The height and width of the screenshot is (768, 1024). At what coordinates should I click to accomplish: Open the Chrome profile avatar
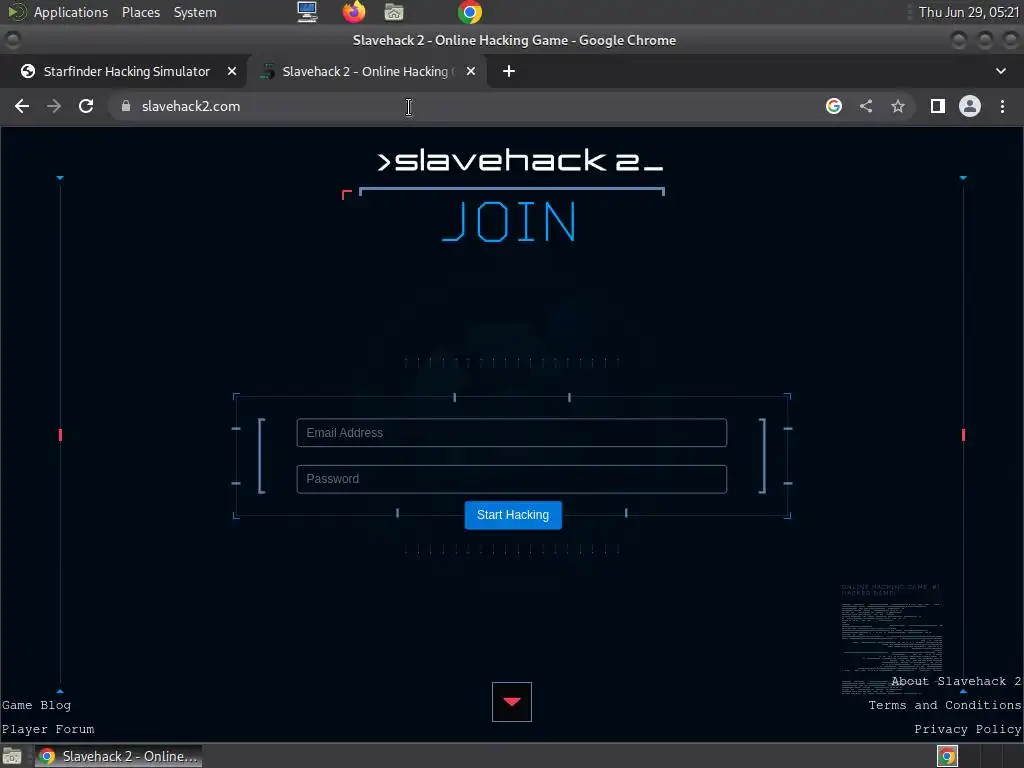(970, 106)
